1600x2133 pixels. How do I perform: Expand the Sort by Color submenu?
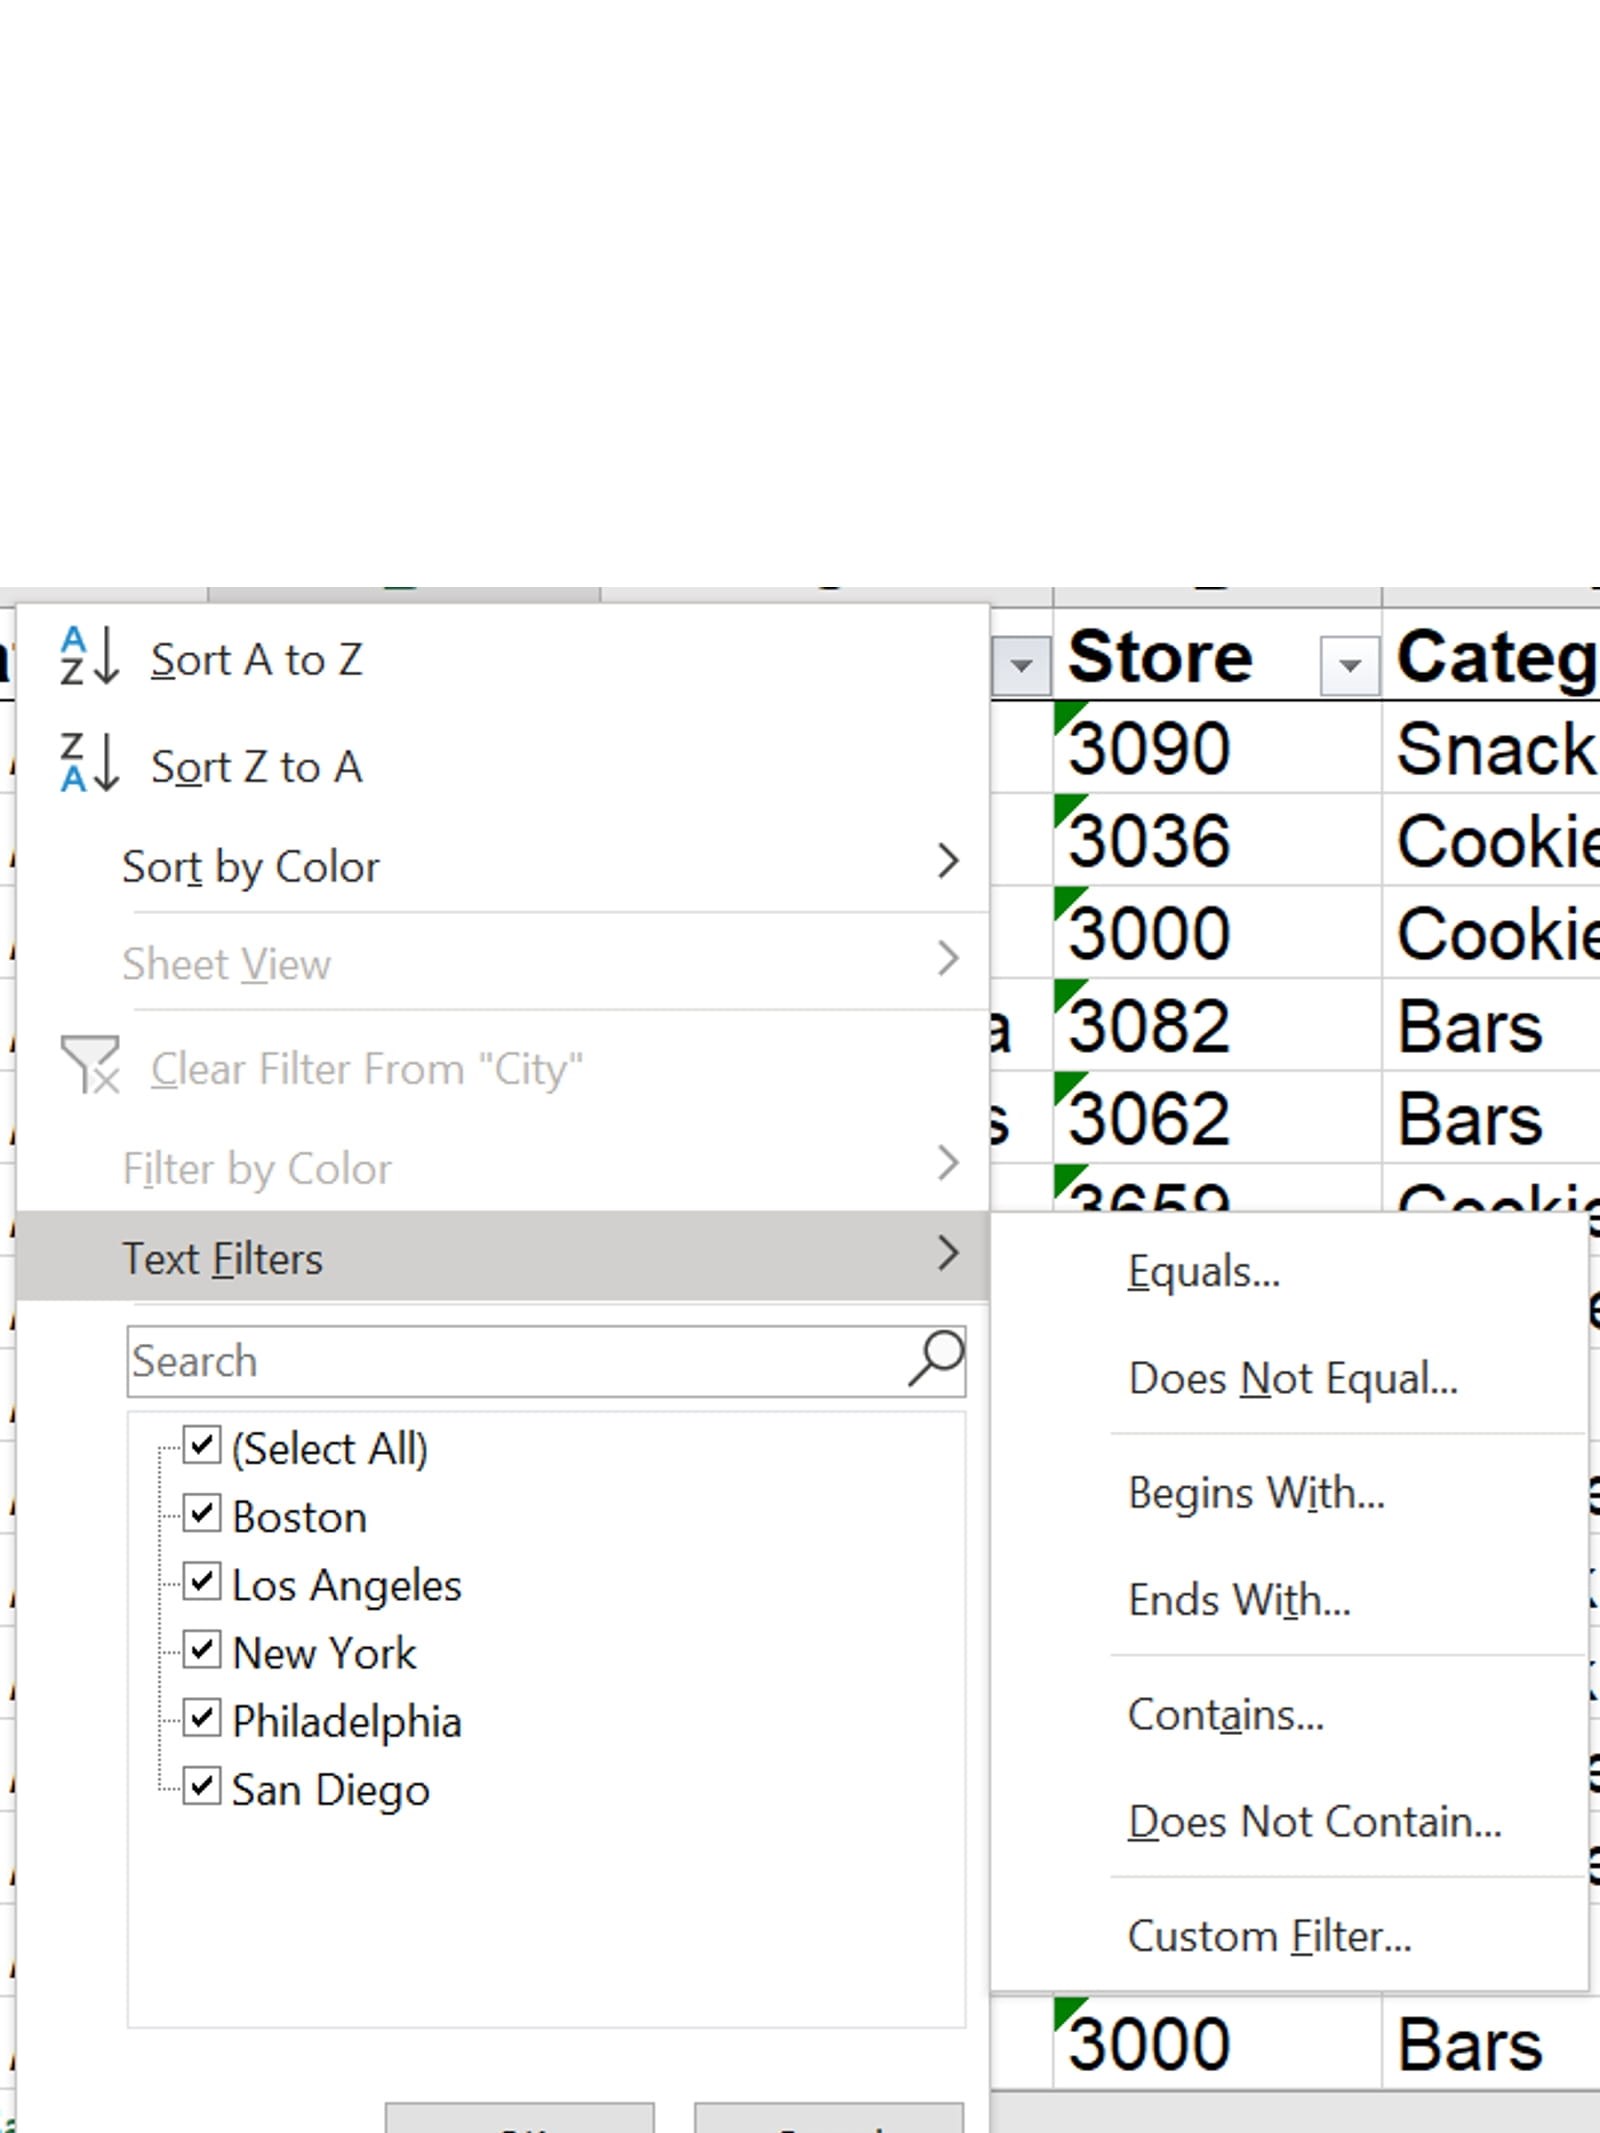[x=947, y=861]
